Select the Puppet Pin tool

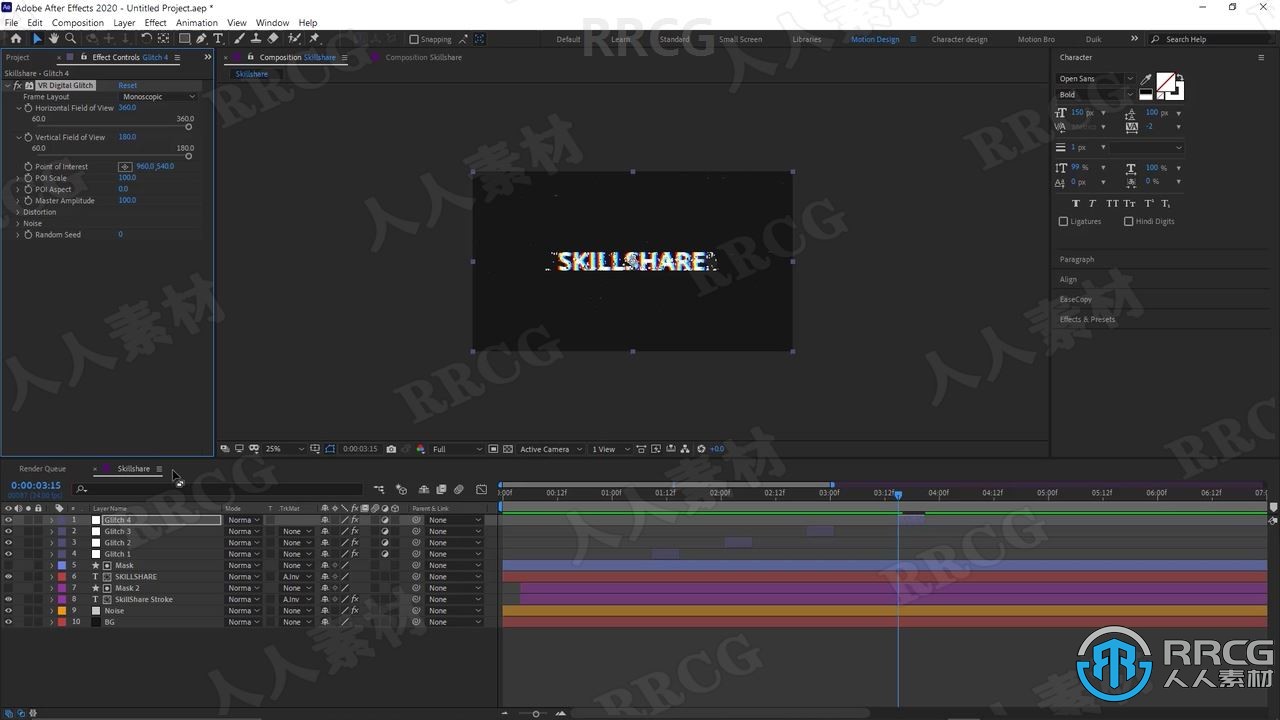[x=314, y=39]
